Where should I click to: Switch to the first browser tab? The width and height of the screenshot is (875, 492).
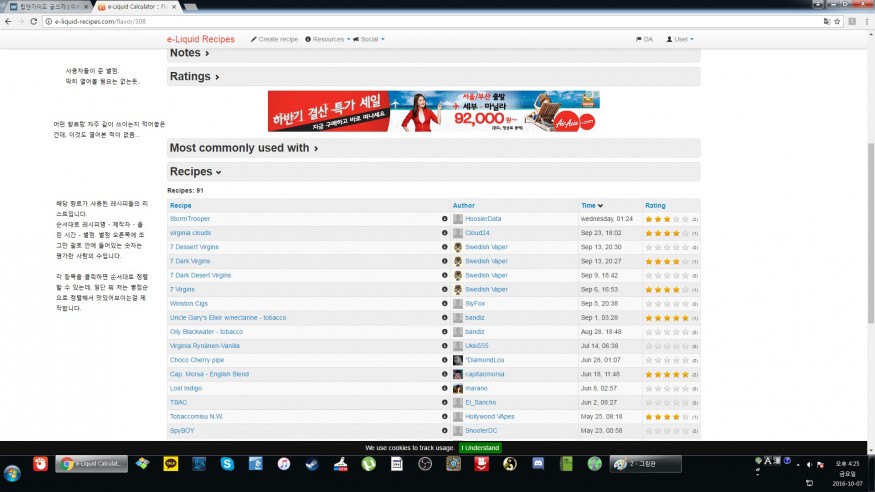pos(47,7)
